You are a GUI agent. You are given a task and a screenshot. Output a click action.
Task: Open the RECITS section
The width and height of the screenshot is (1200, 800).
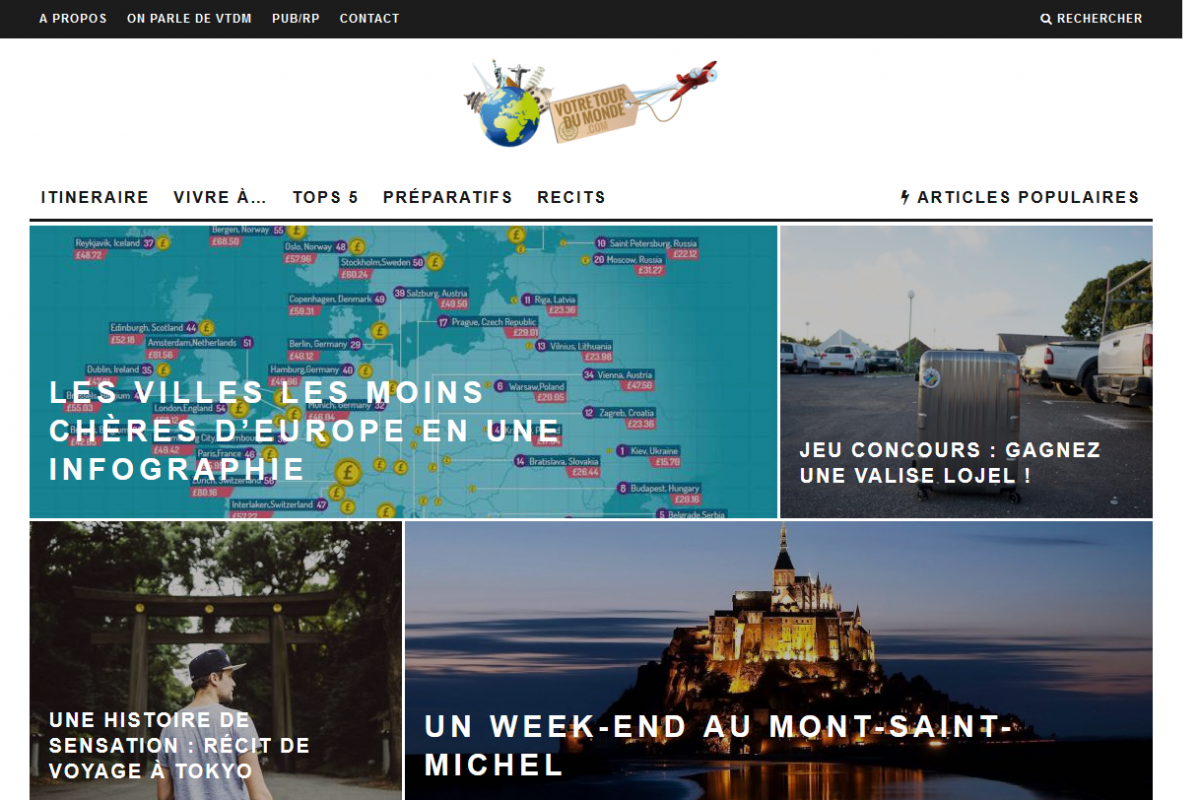coord(571,197)
